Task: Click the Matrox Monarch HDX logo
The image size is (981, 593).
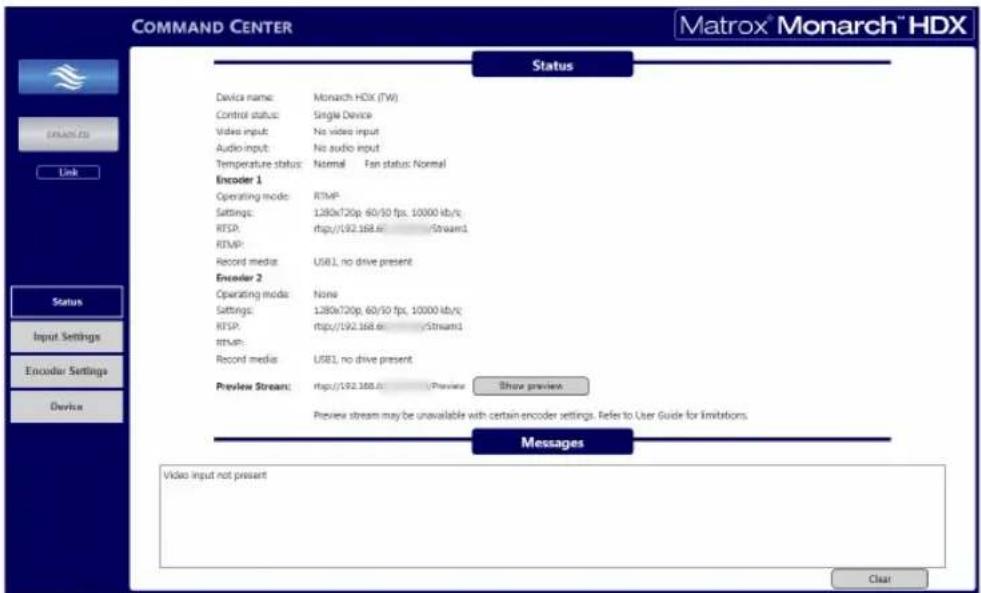Action: tap(824, 27)
